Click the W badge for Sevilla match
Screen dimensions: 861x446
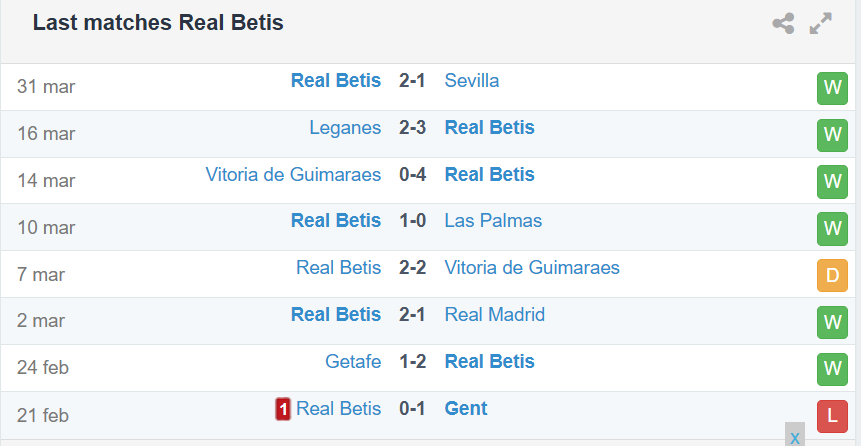pos(832,88)
